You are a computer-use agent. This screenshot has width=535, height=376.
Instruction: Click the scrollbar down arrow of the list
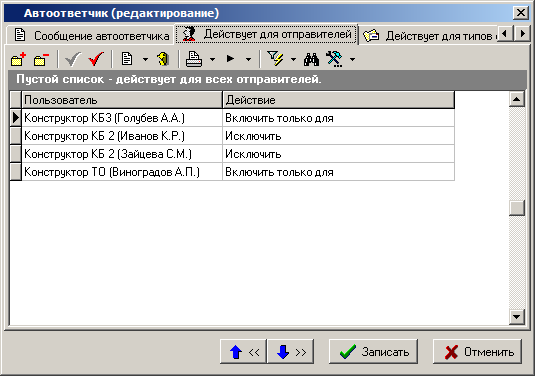pyautogui.click(x=517, y=317)
